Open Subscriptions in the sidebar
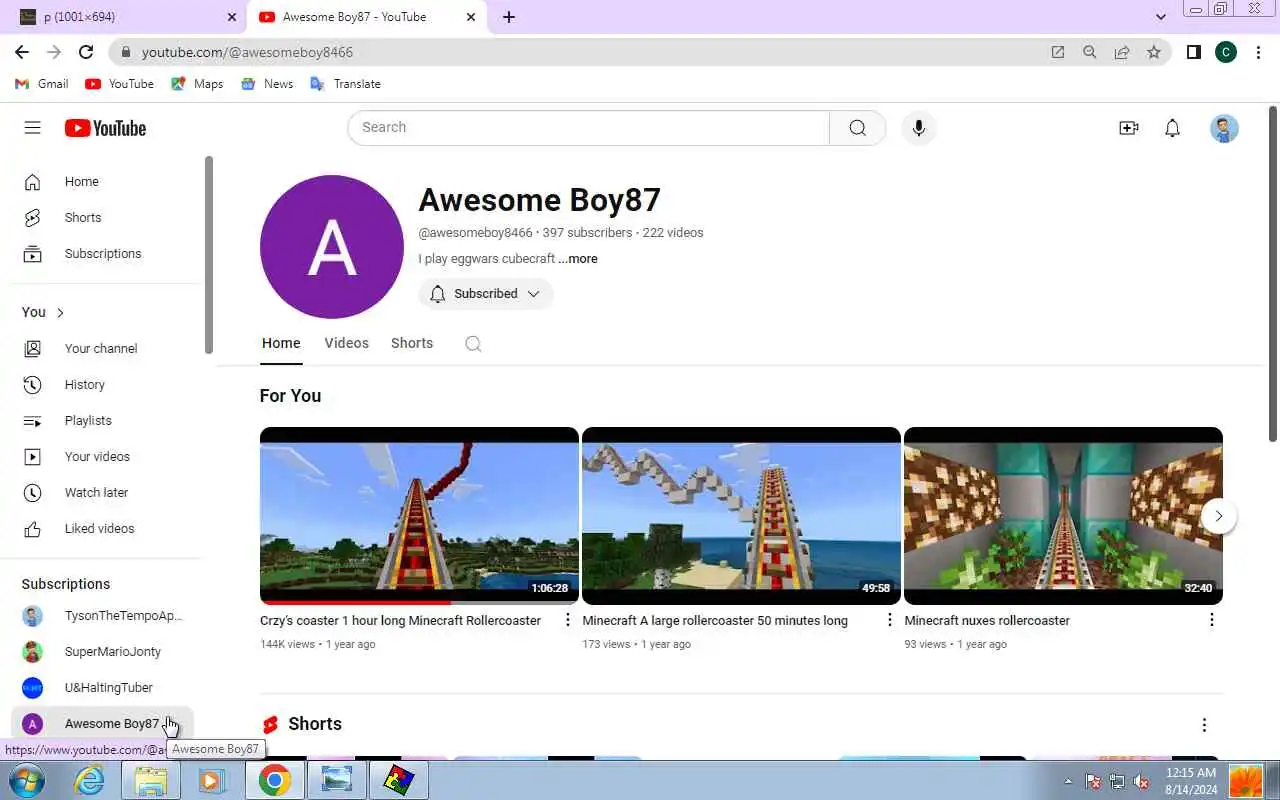1280x800 pixels. (x=106, y=254)
